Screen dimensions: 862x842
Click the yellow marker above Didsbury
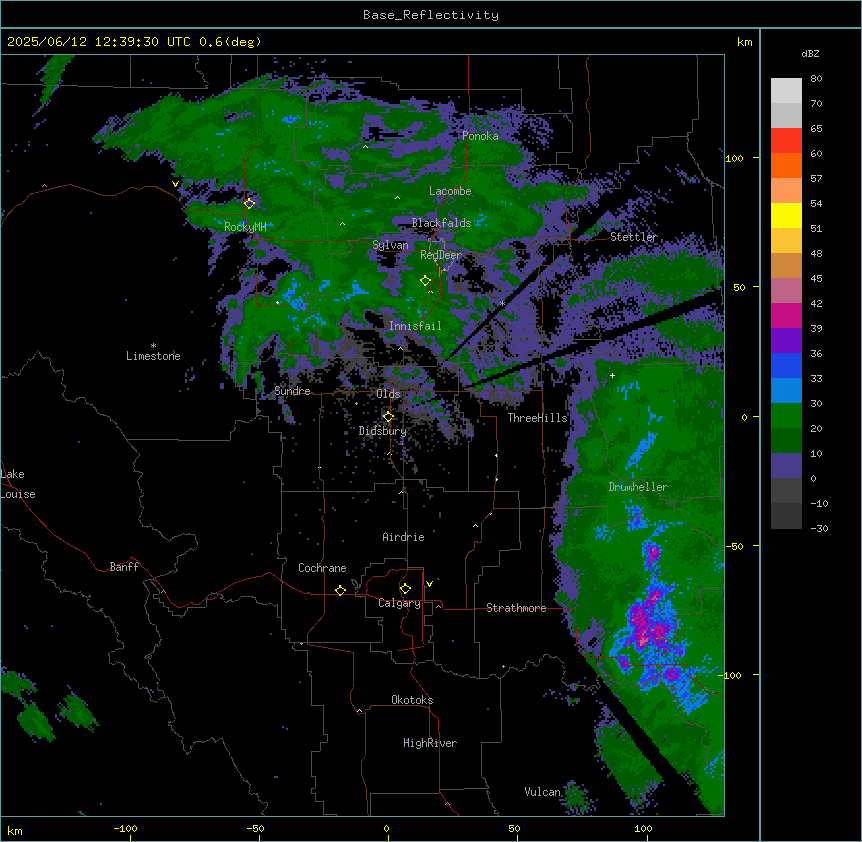388,417
